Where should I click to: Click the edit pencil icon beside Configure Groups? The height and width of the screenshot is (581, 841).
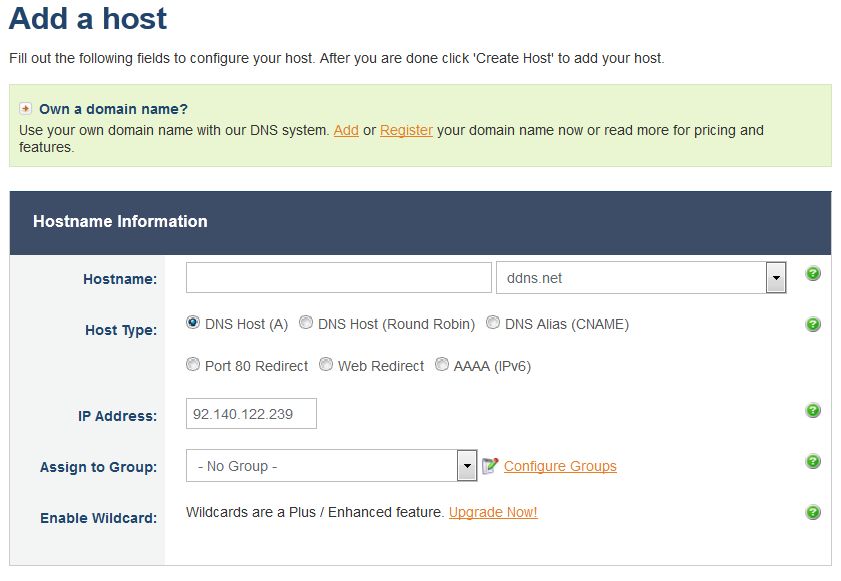[x=489, y=464]
